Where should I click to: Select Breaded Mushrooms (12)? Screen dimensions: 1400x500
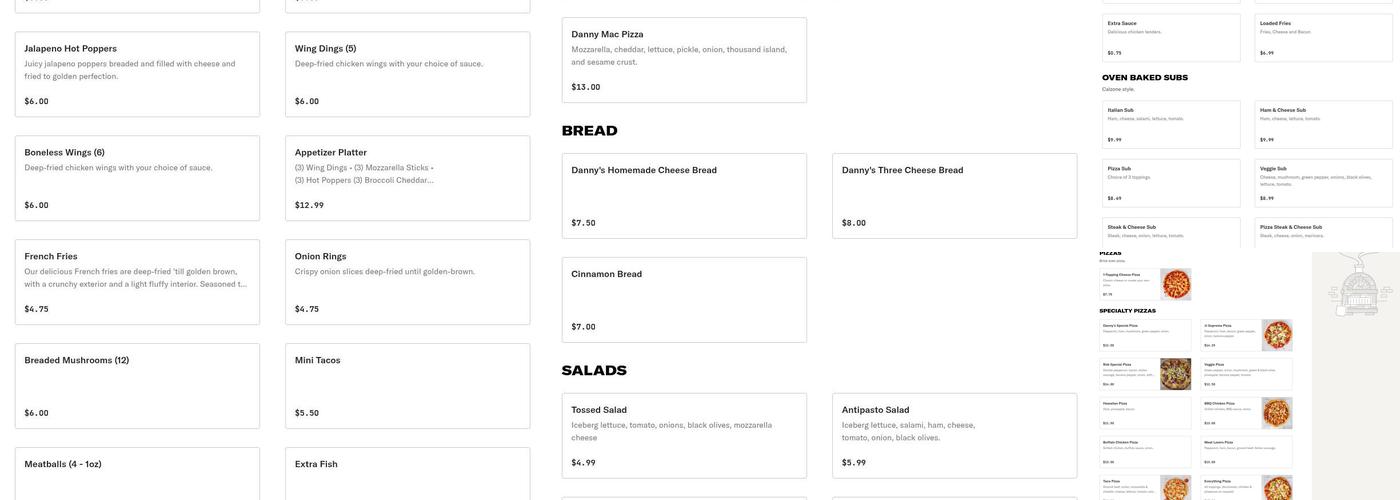pos(137,386)
